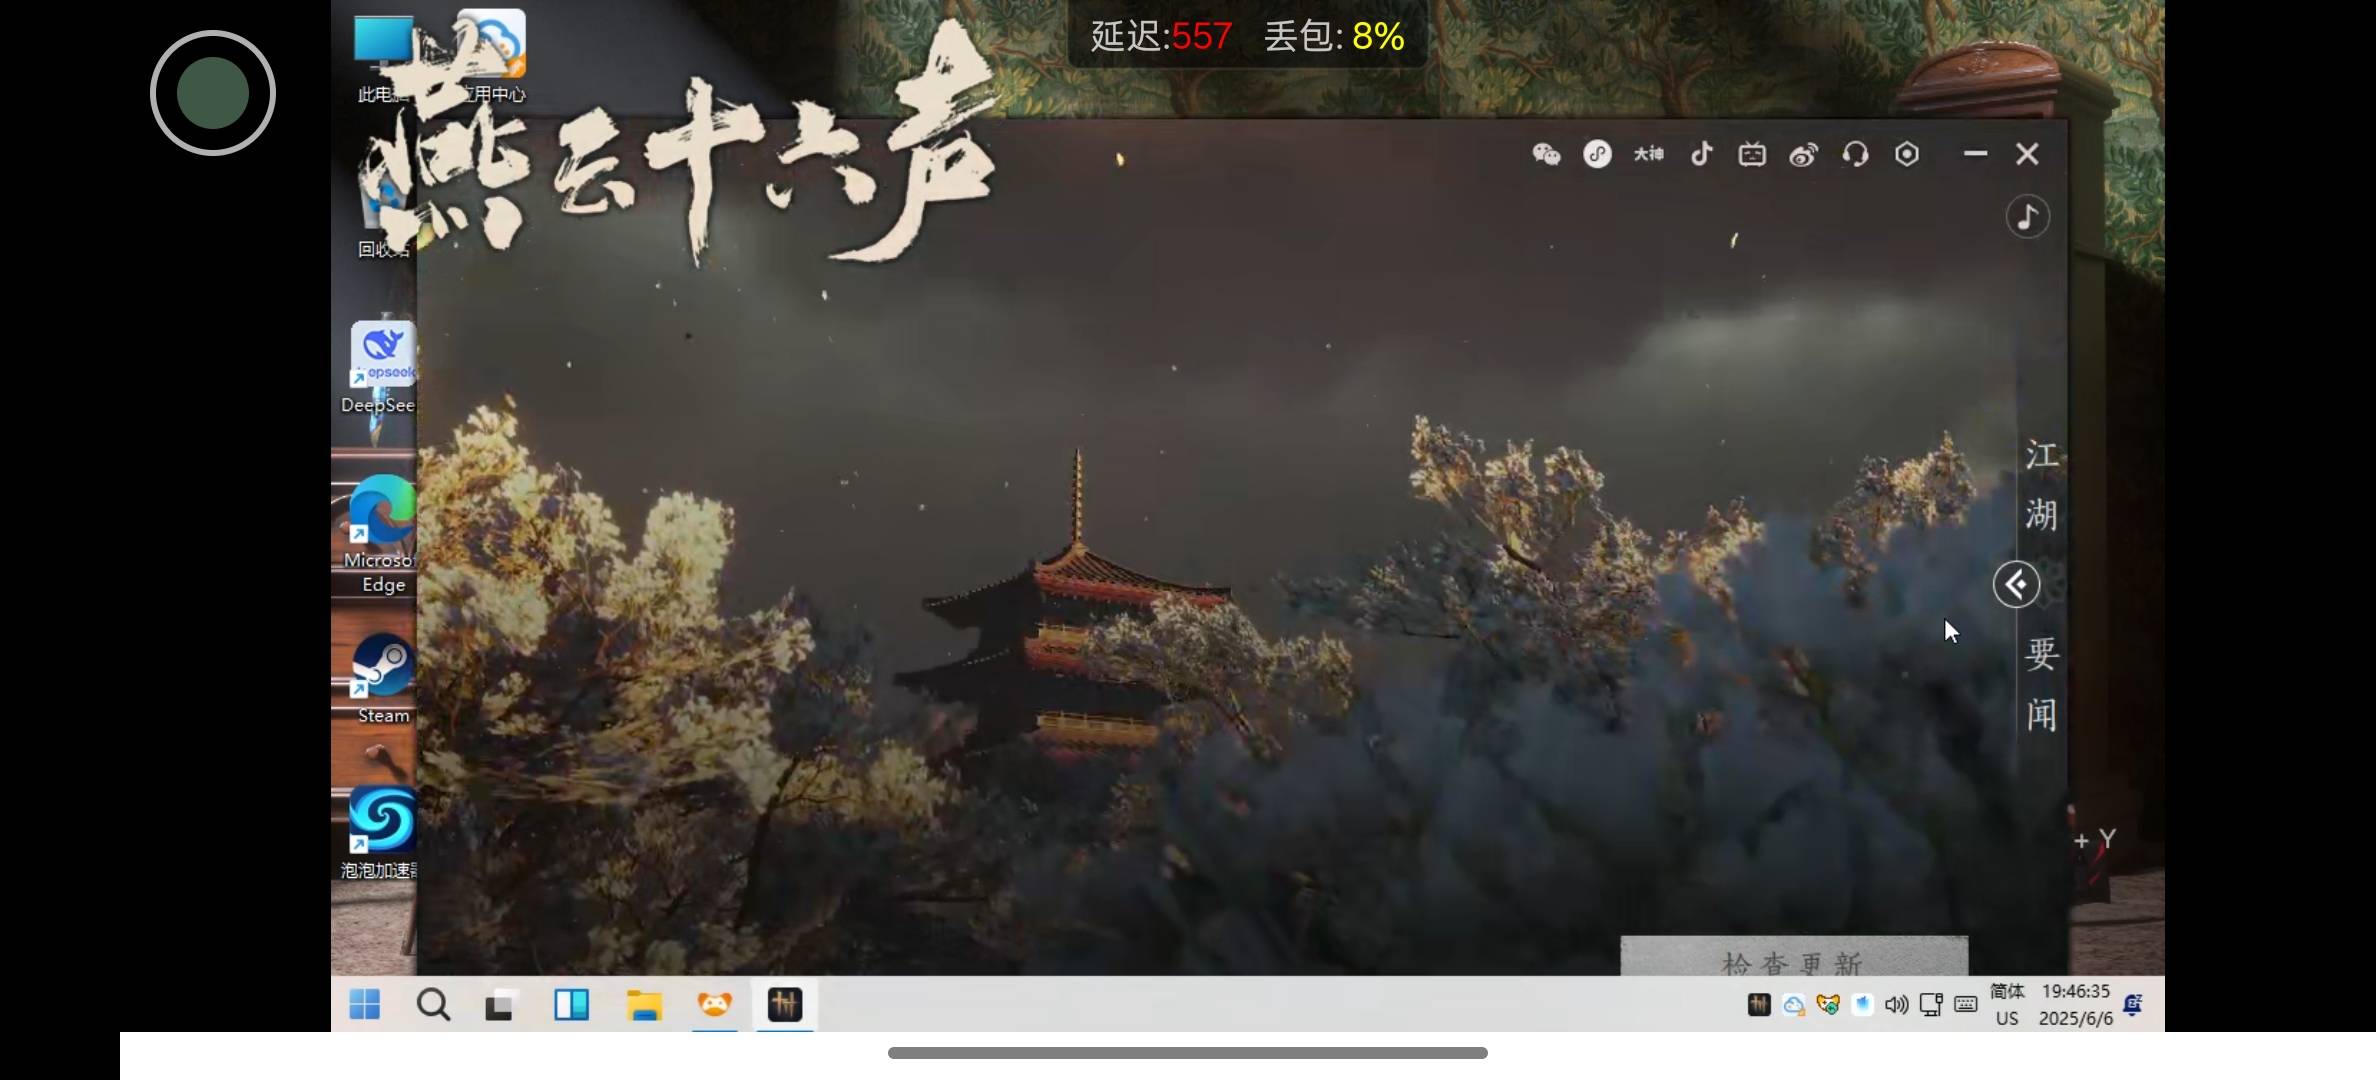Open the WeChat official account icon
The width and height of the screenshot is (2376, 1080).
tap(1546, 154)
